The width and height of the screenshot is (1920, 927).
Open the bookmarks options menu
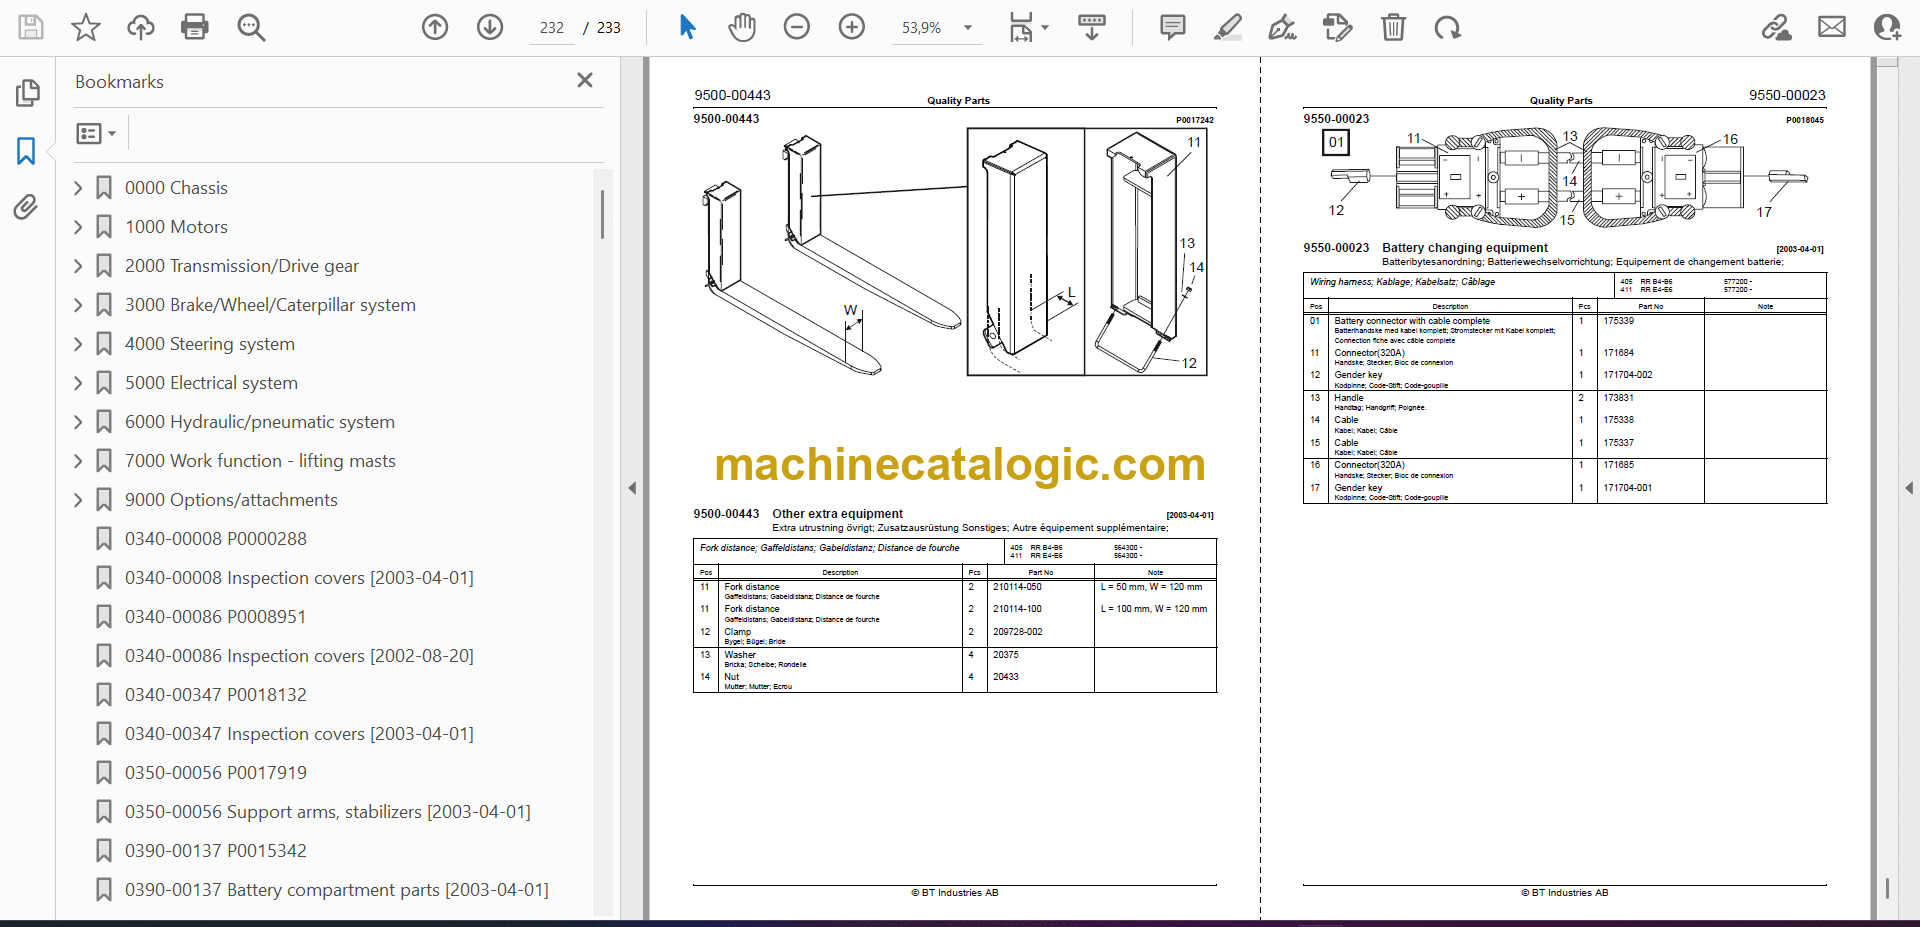click(96, 133)
